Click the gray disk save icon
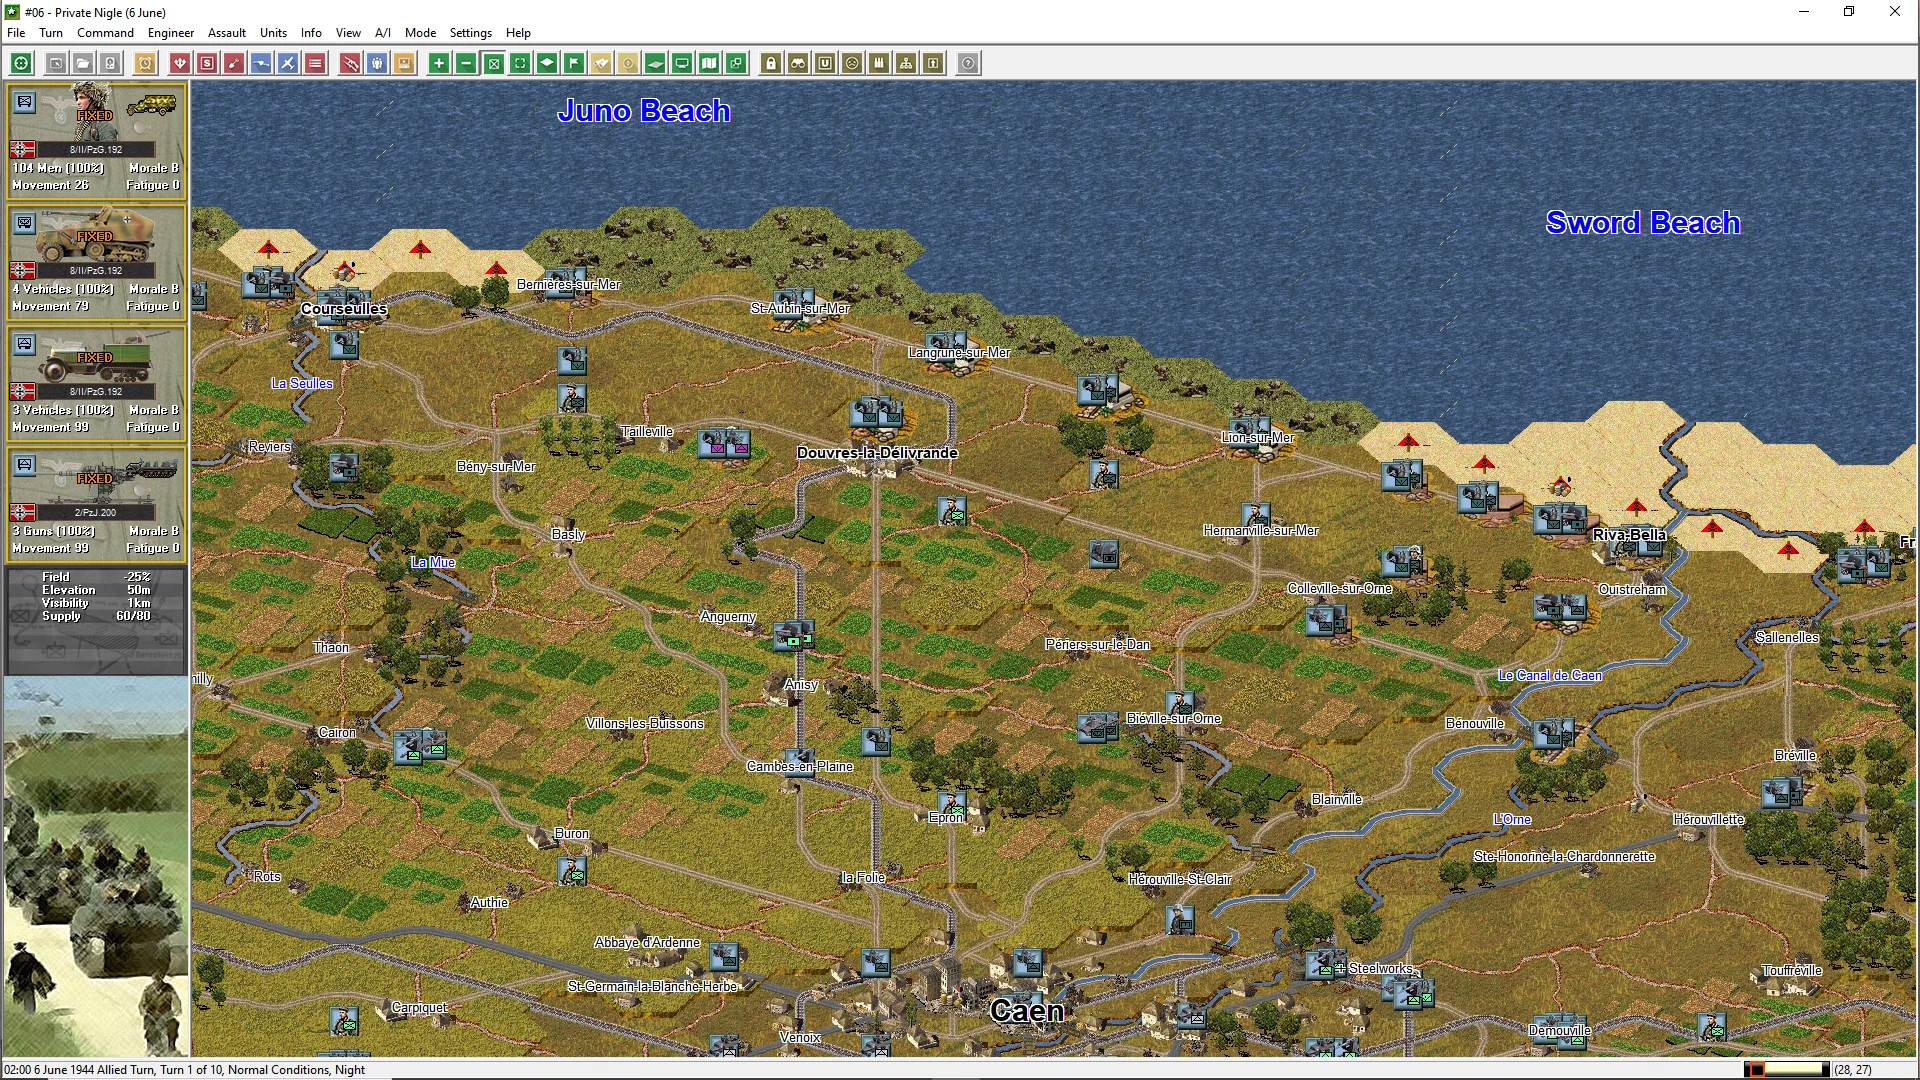The height and width of the screenshot is (1080, 1920). click(x=110, y=63)
